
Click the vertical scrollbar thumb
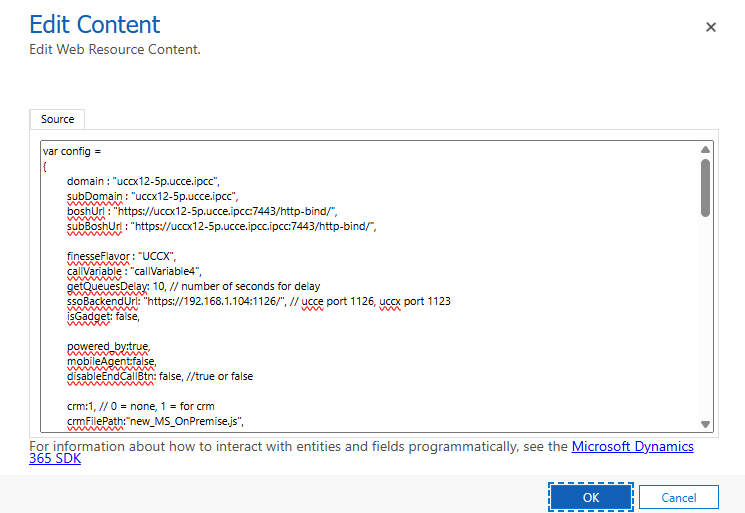click(x=705, y=187)
